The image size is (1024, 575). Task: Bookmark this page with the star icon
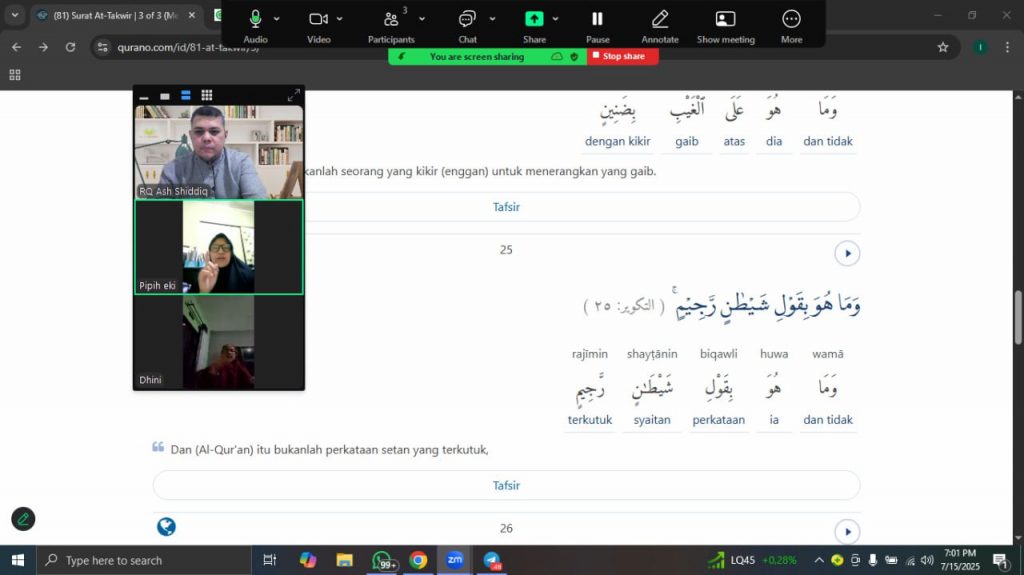[942, 47]
